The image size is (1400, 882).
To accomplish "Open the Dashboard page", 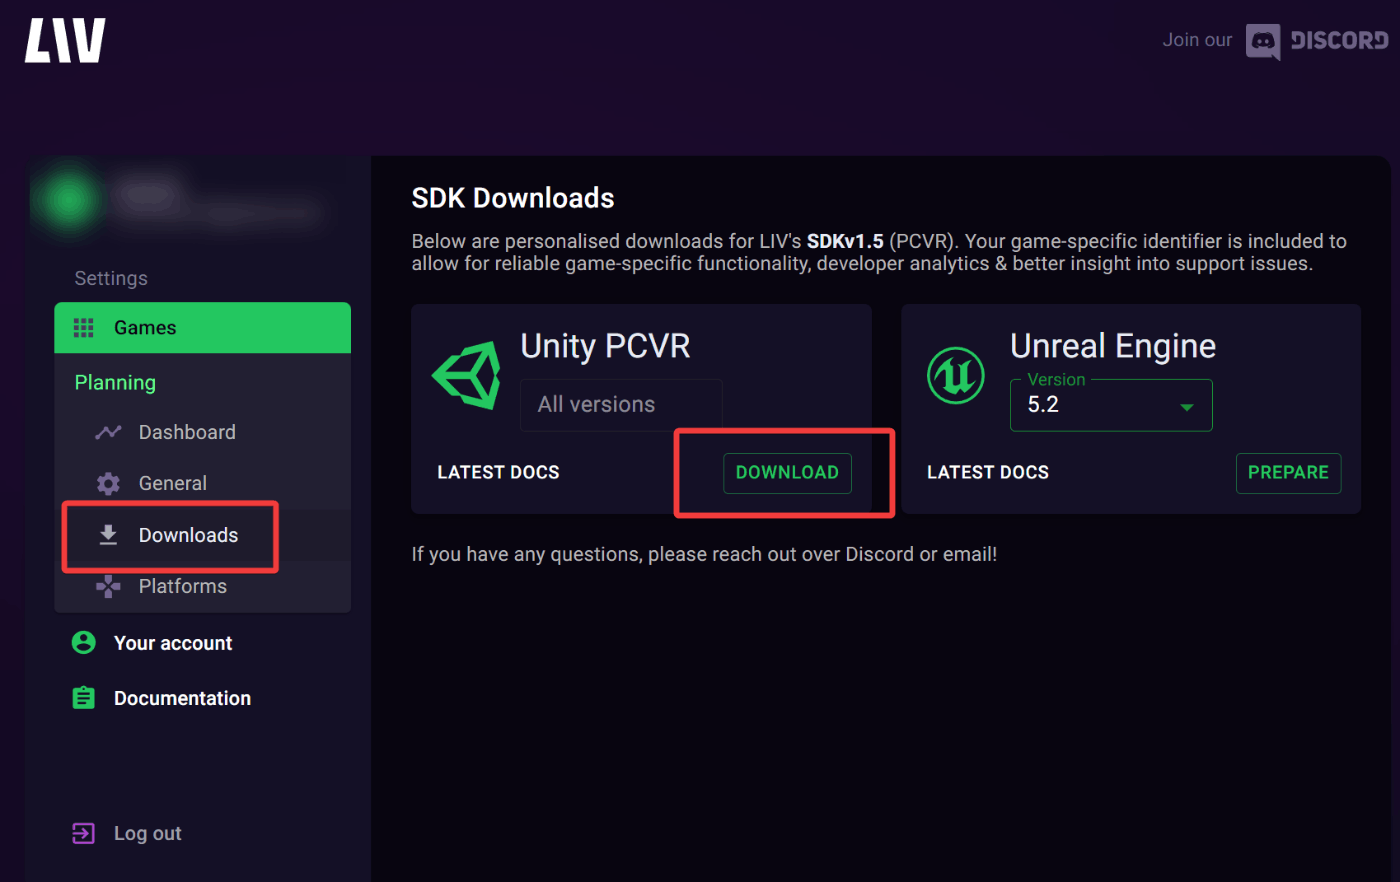I will (x=202, y=432).
